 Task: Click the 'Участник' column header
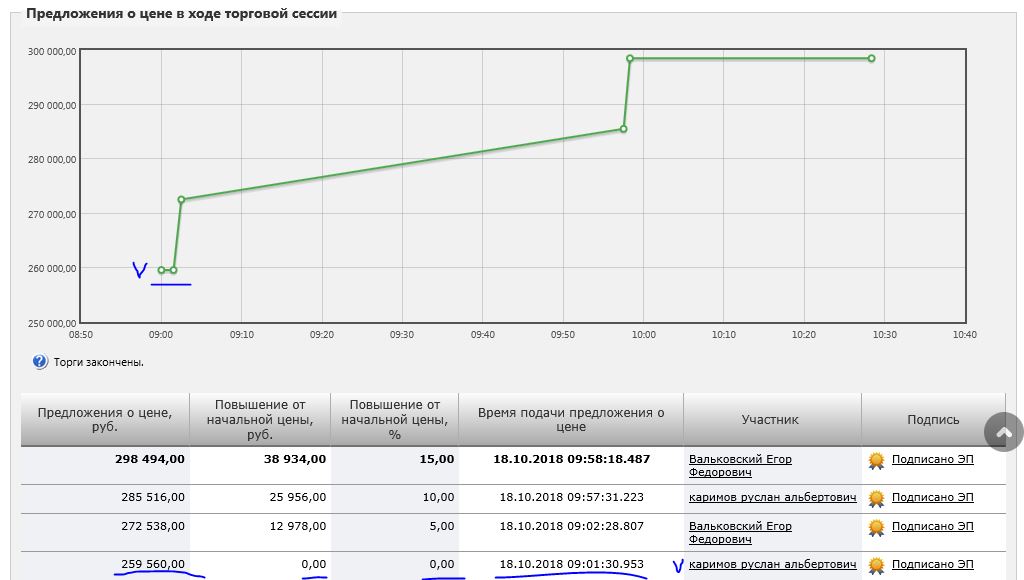pyautogui.click(x=770, y=420)
